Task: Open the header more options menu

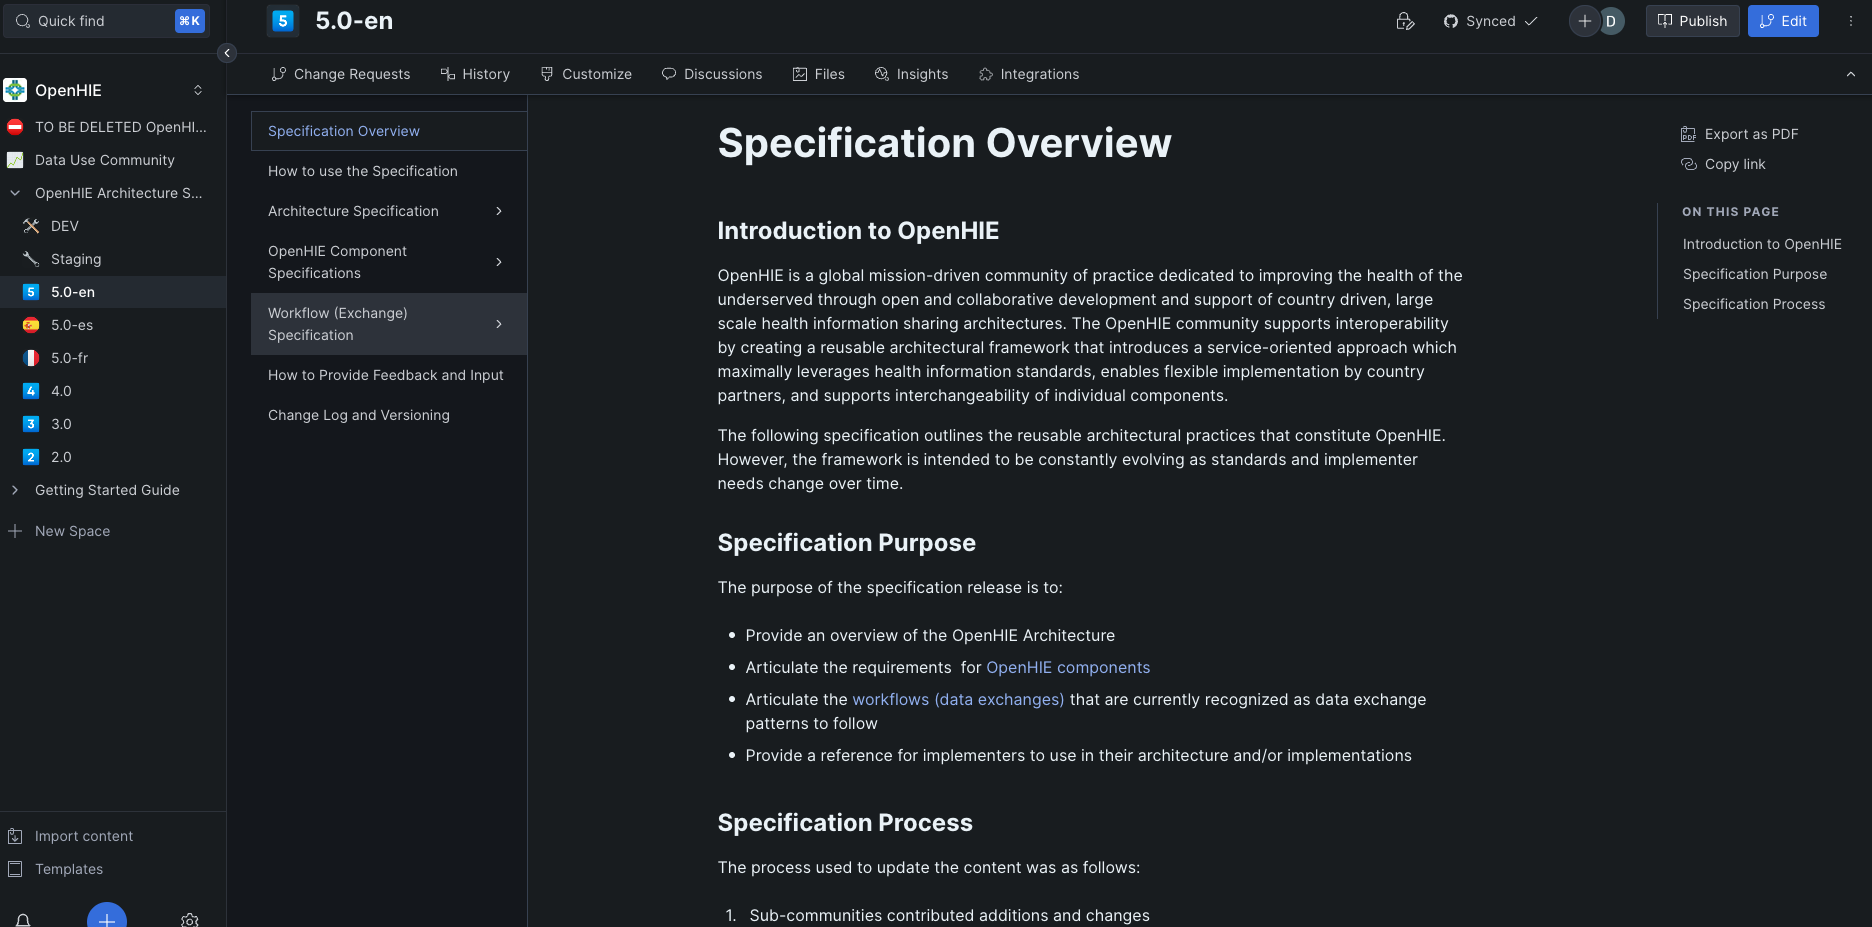Action: [1851, 21]
